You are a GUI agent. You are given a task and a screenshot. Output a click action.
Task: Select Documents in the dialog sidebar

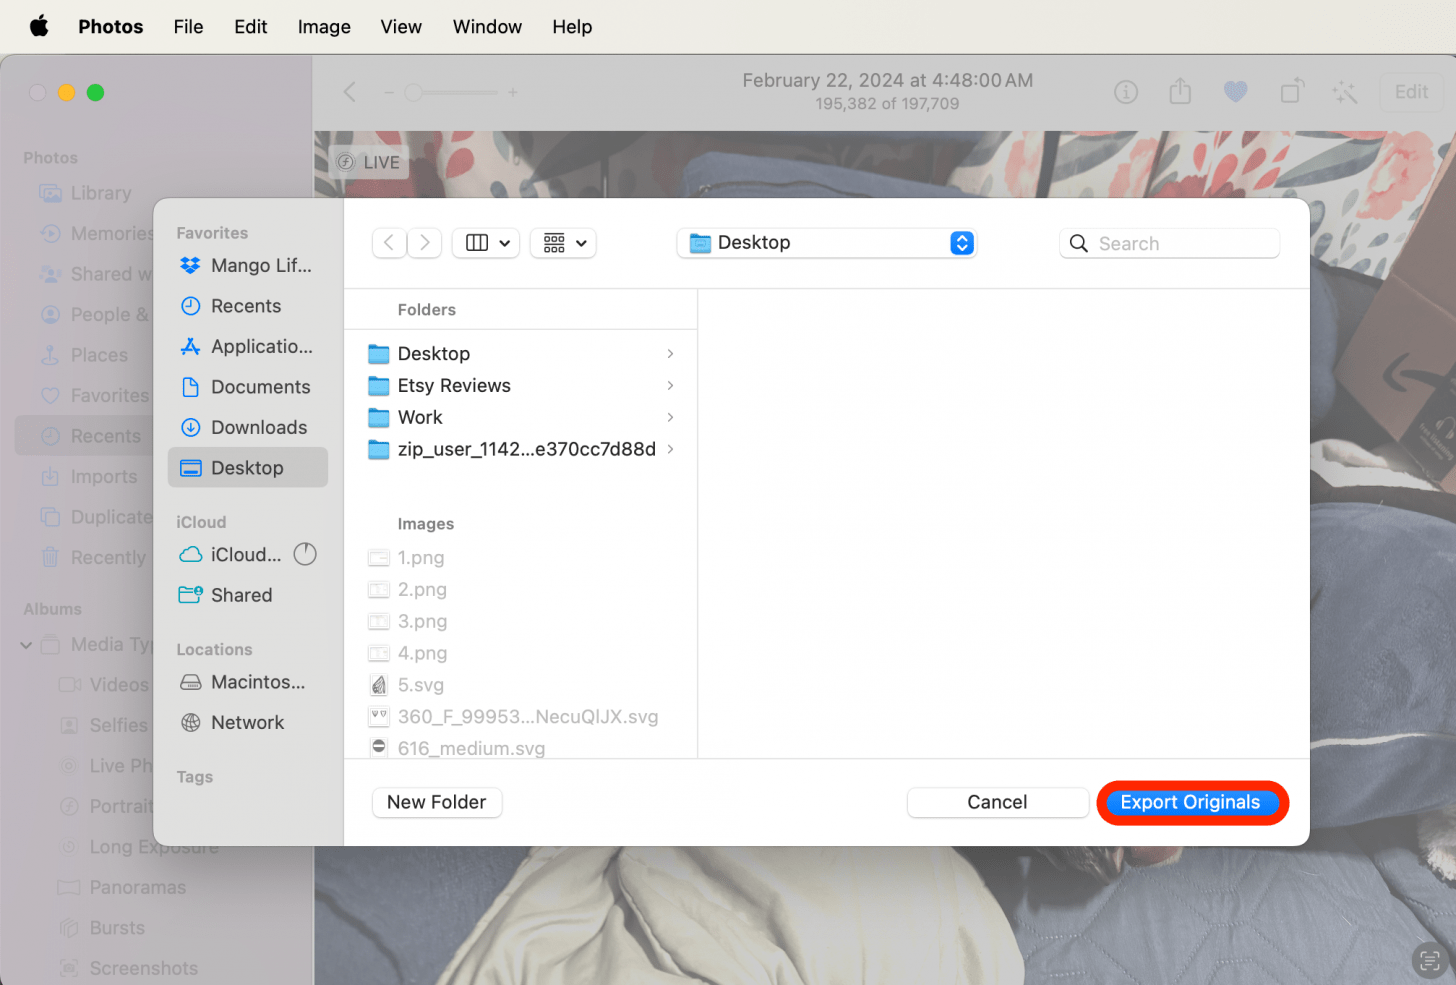(x=247, y=387)
